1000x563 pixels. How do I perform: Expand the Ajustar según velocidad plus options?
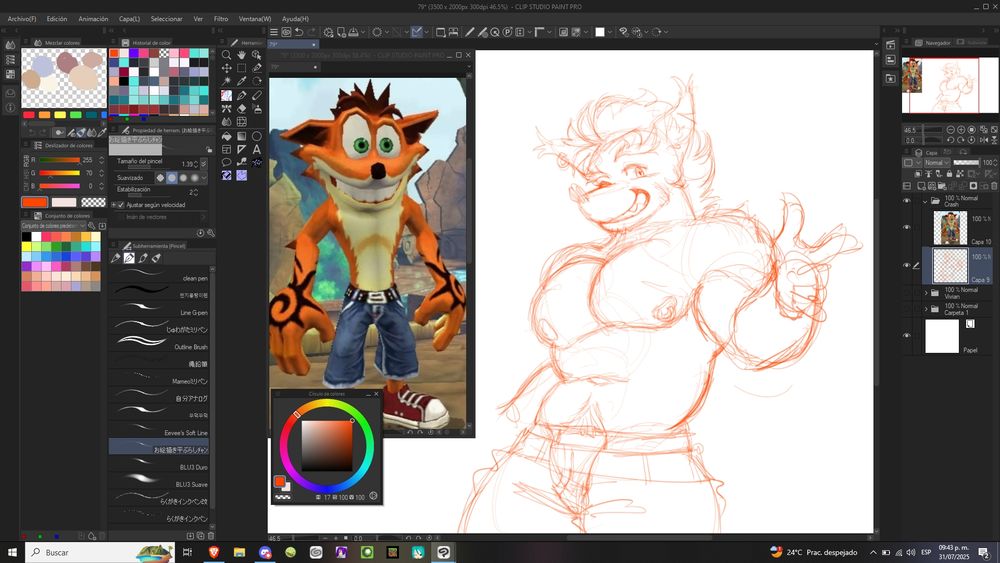point(114,205)
